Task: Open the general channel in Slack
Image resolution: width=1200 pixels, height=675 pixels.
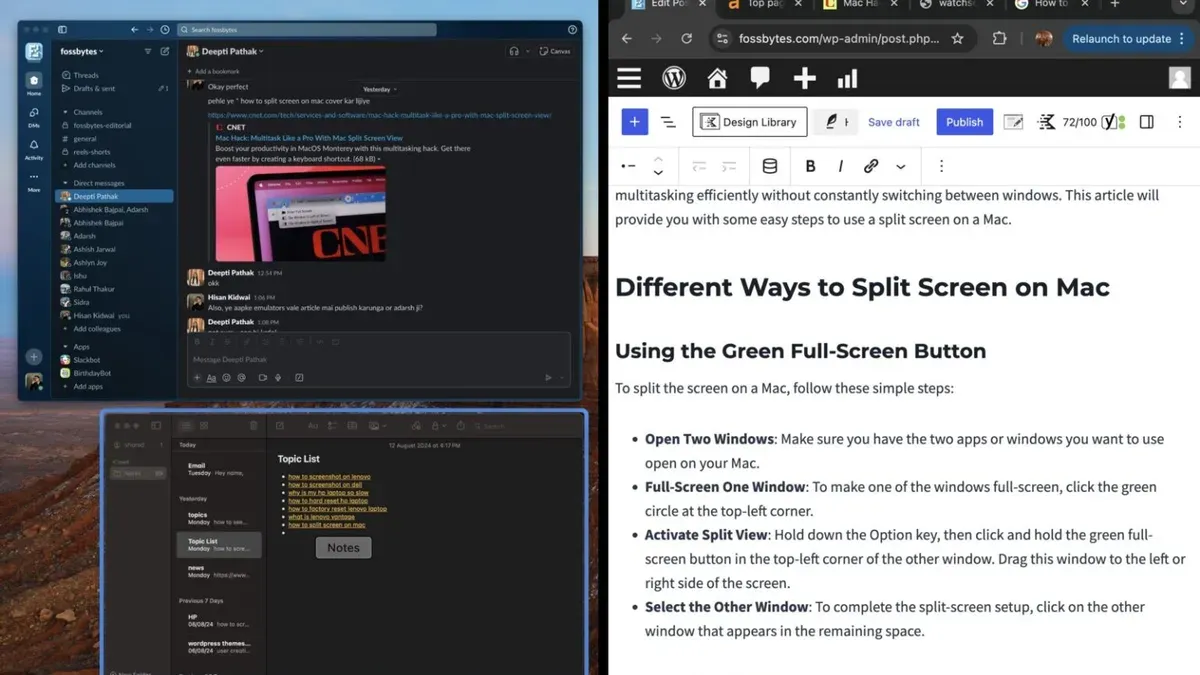Action: point(85,139)
